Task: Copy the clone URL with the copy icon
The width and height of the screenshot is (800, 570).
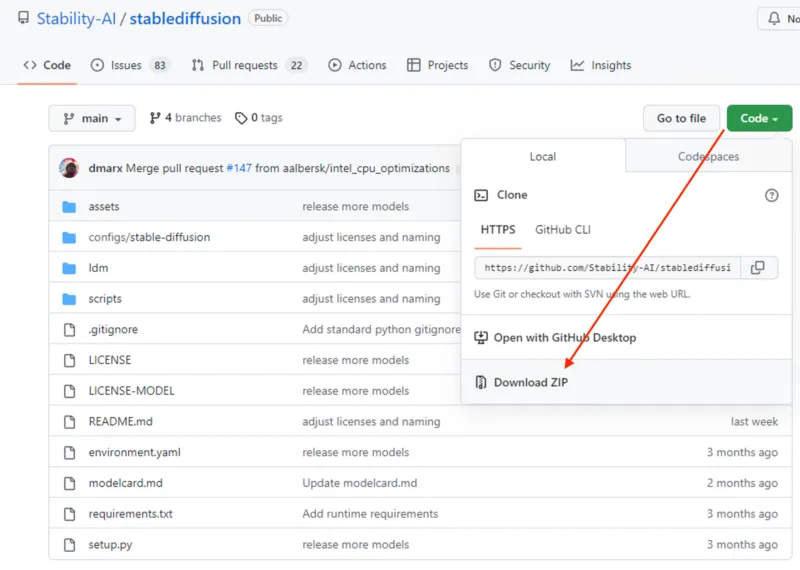Action: click(x=758, y=267)
